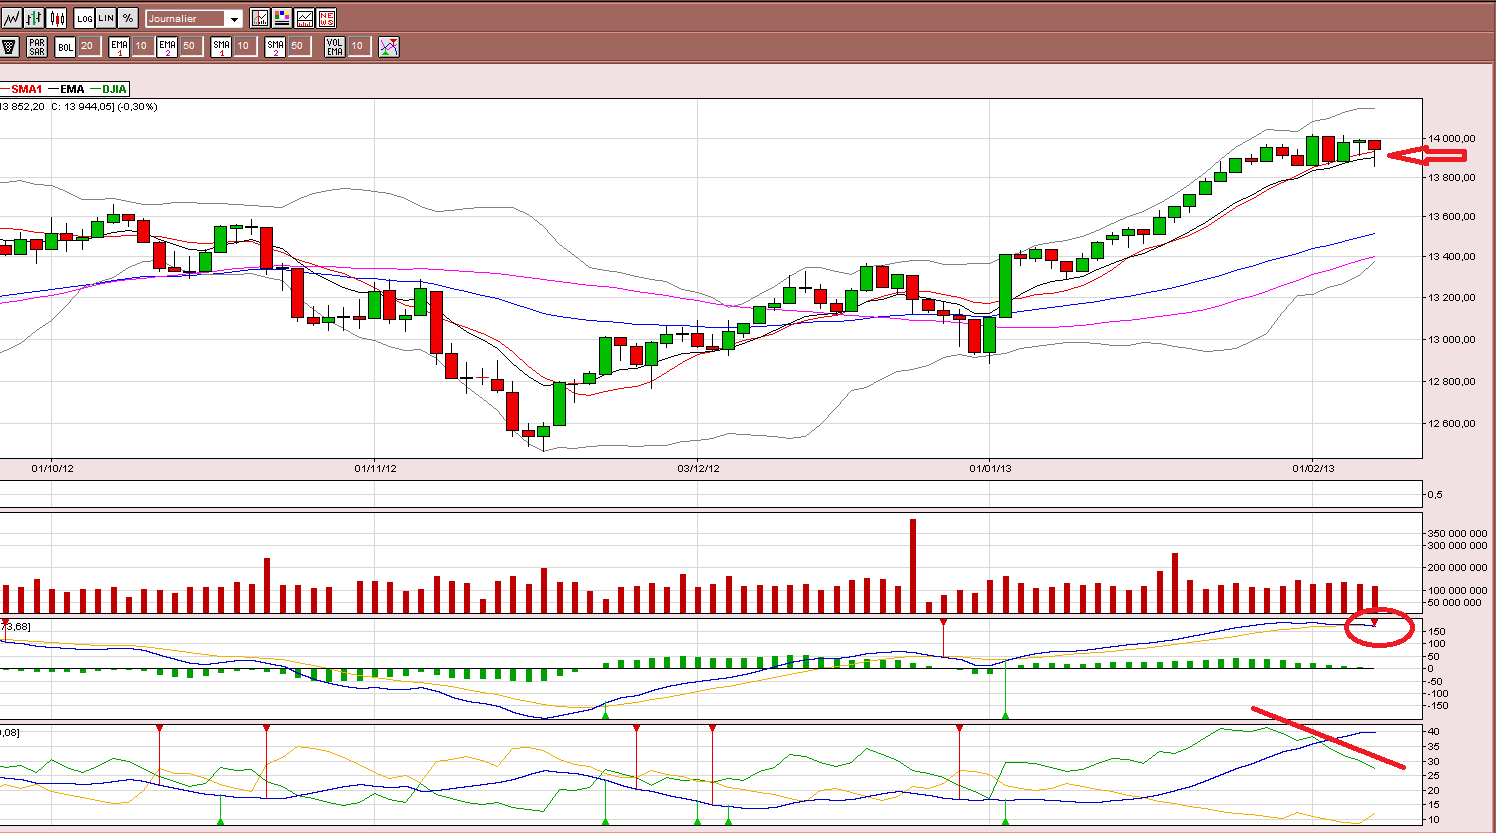
Task: Enable the PAR SAR indicator
Action: click(x=37, y=46)
